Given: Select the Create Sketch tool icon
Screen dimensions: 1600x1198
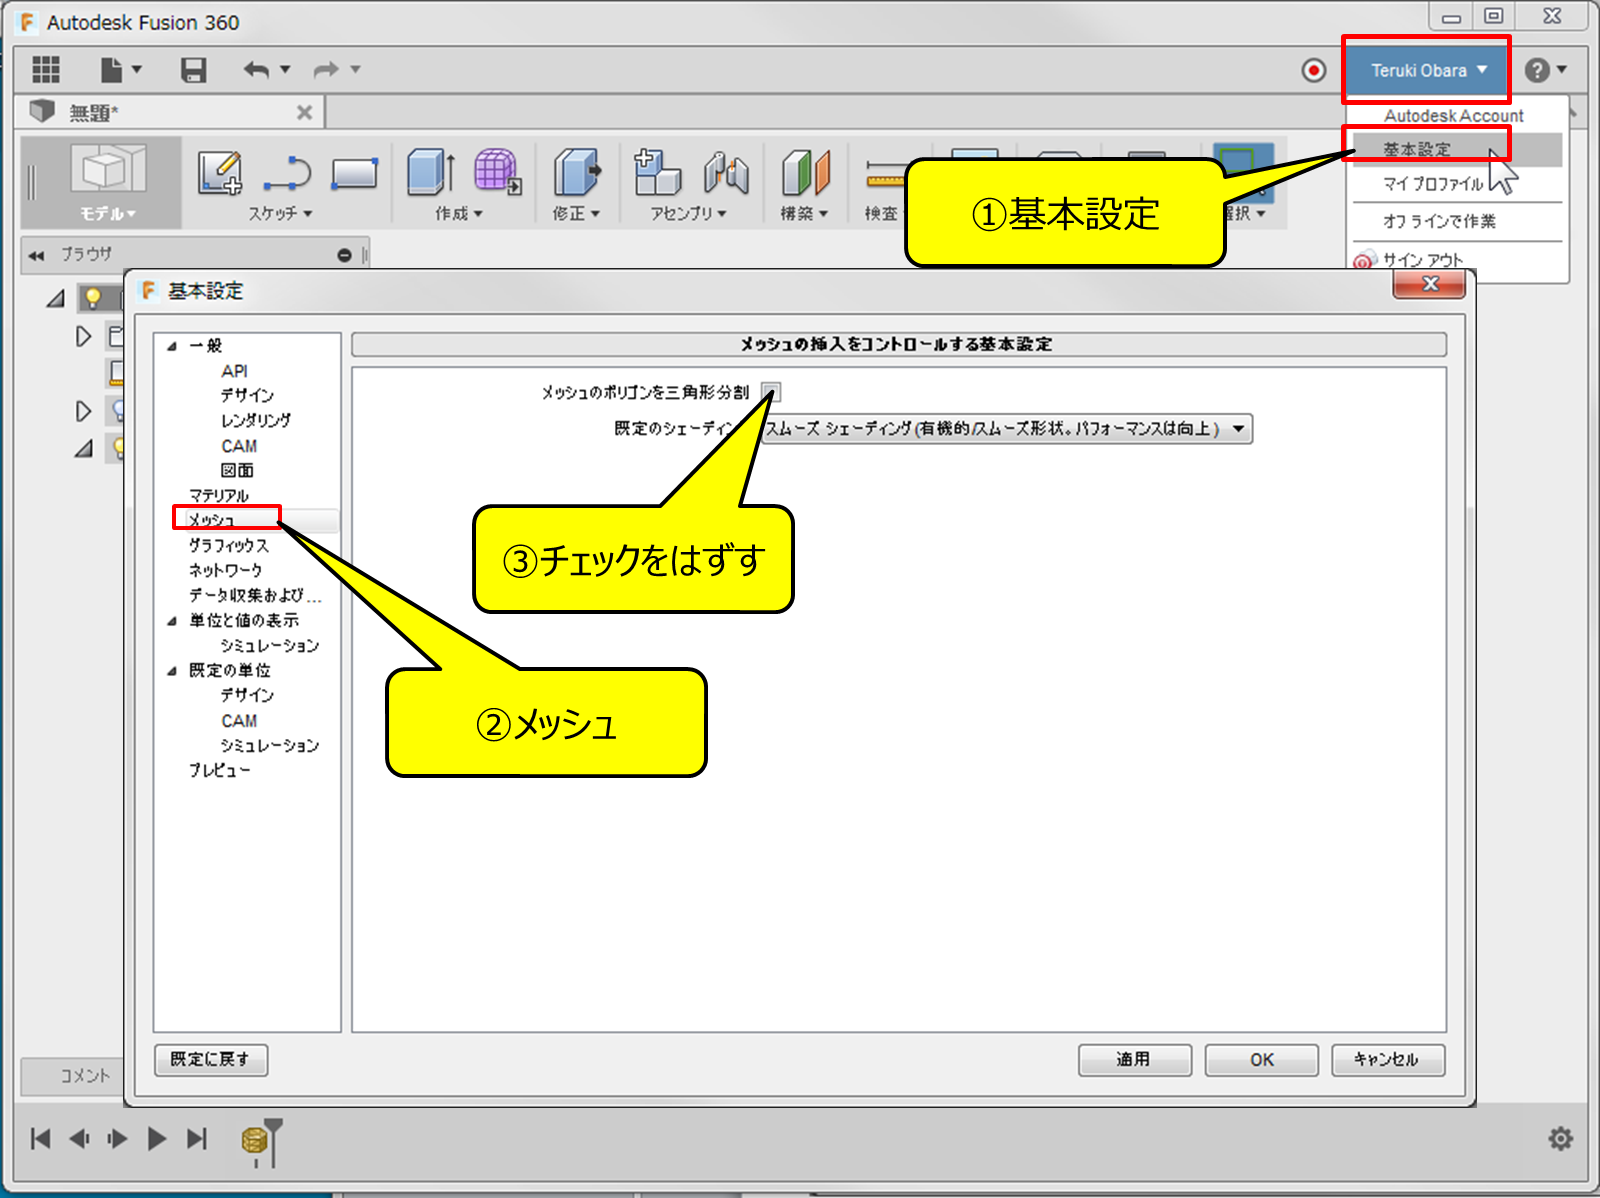Looking at the screenshot, I should 220,172.
